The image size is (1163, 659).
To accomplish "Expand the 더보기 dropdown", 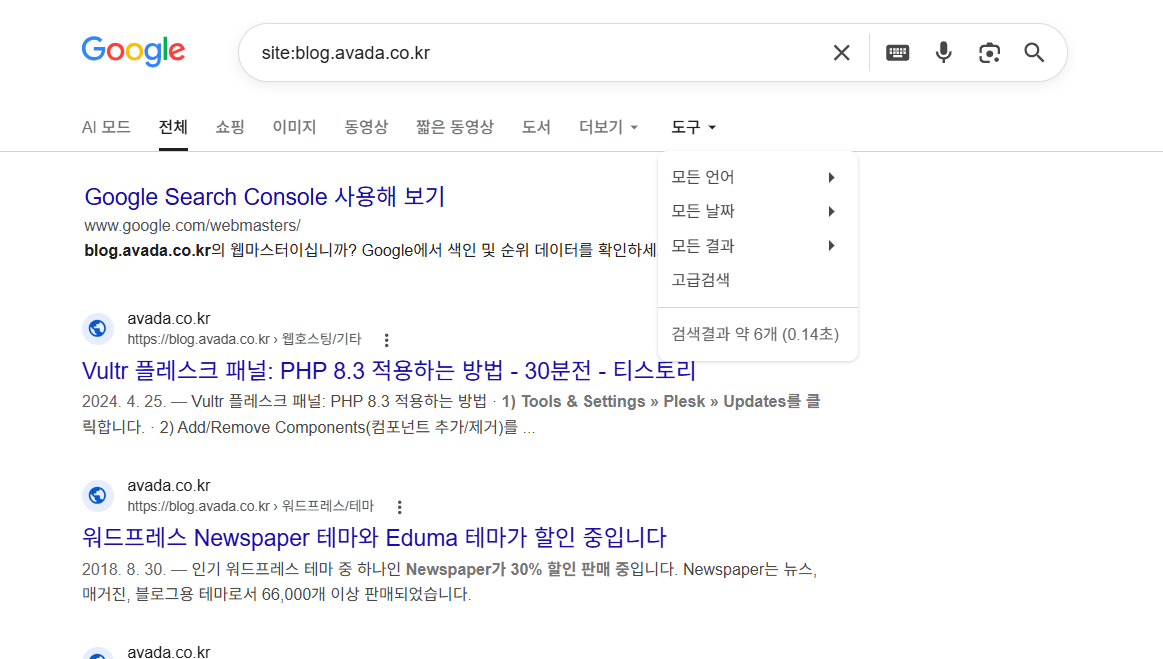I will coord(608,127).
